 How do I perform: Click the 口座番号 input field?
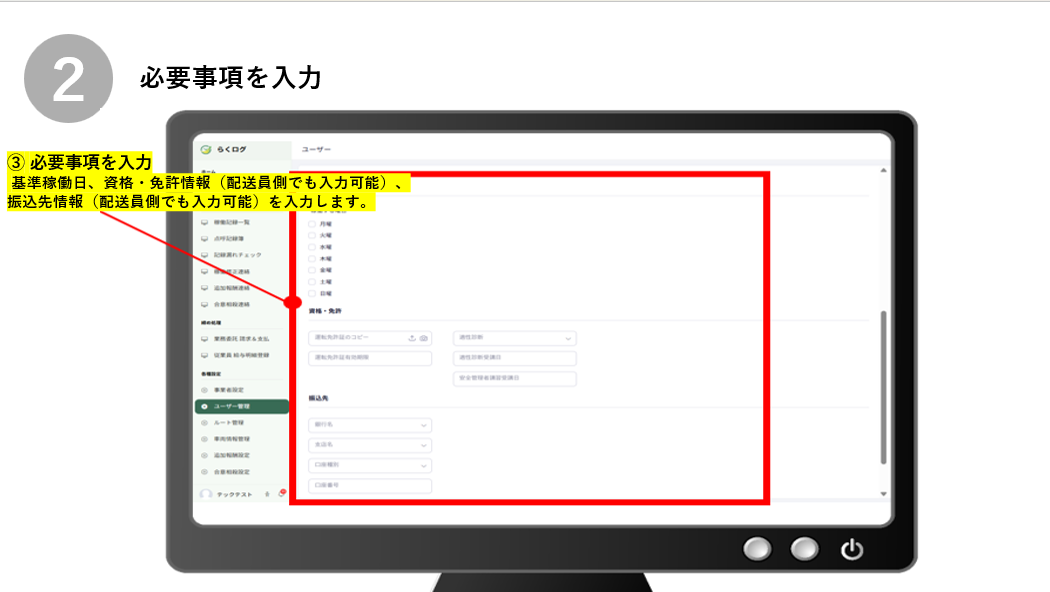tap(370, 486)
